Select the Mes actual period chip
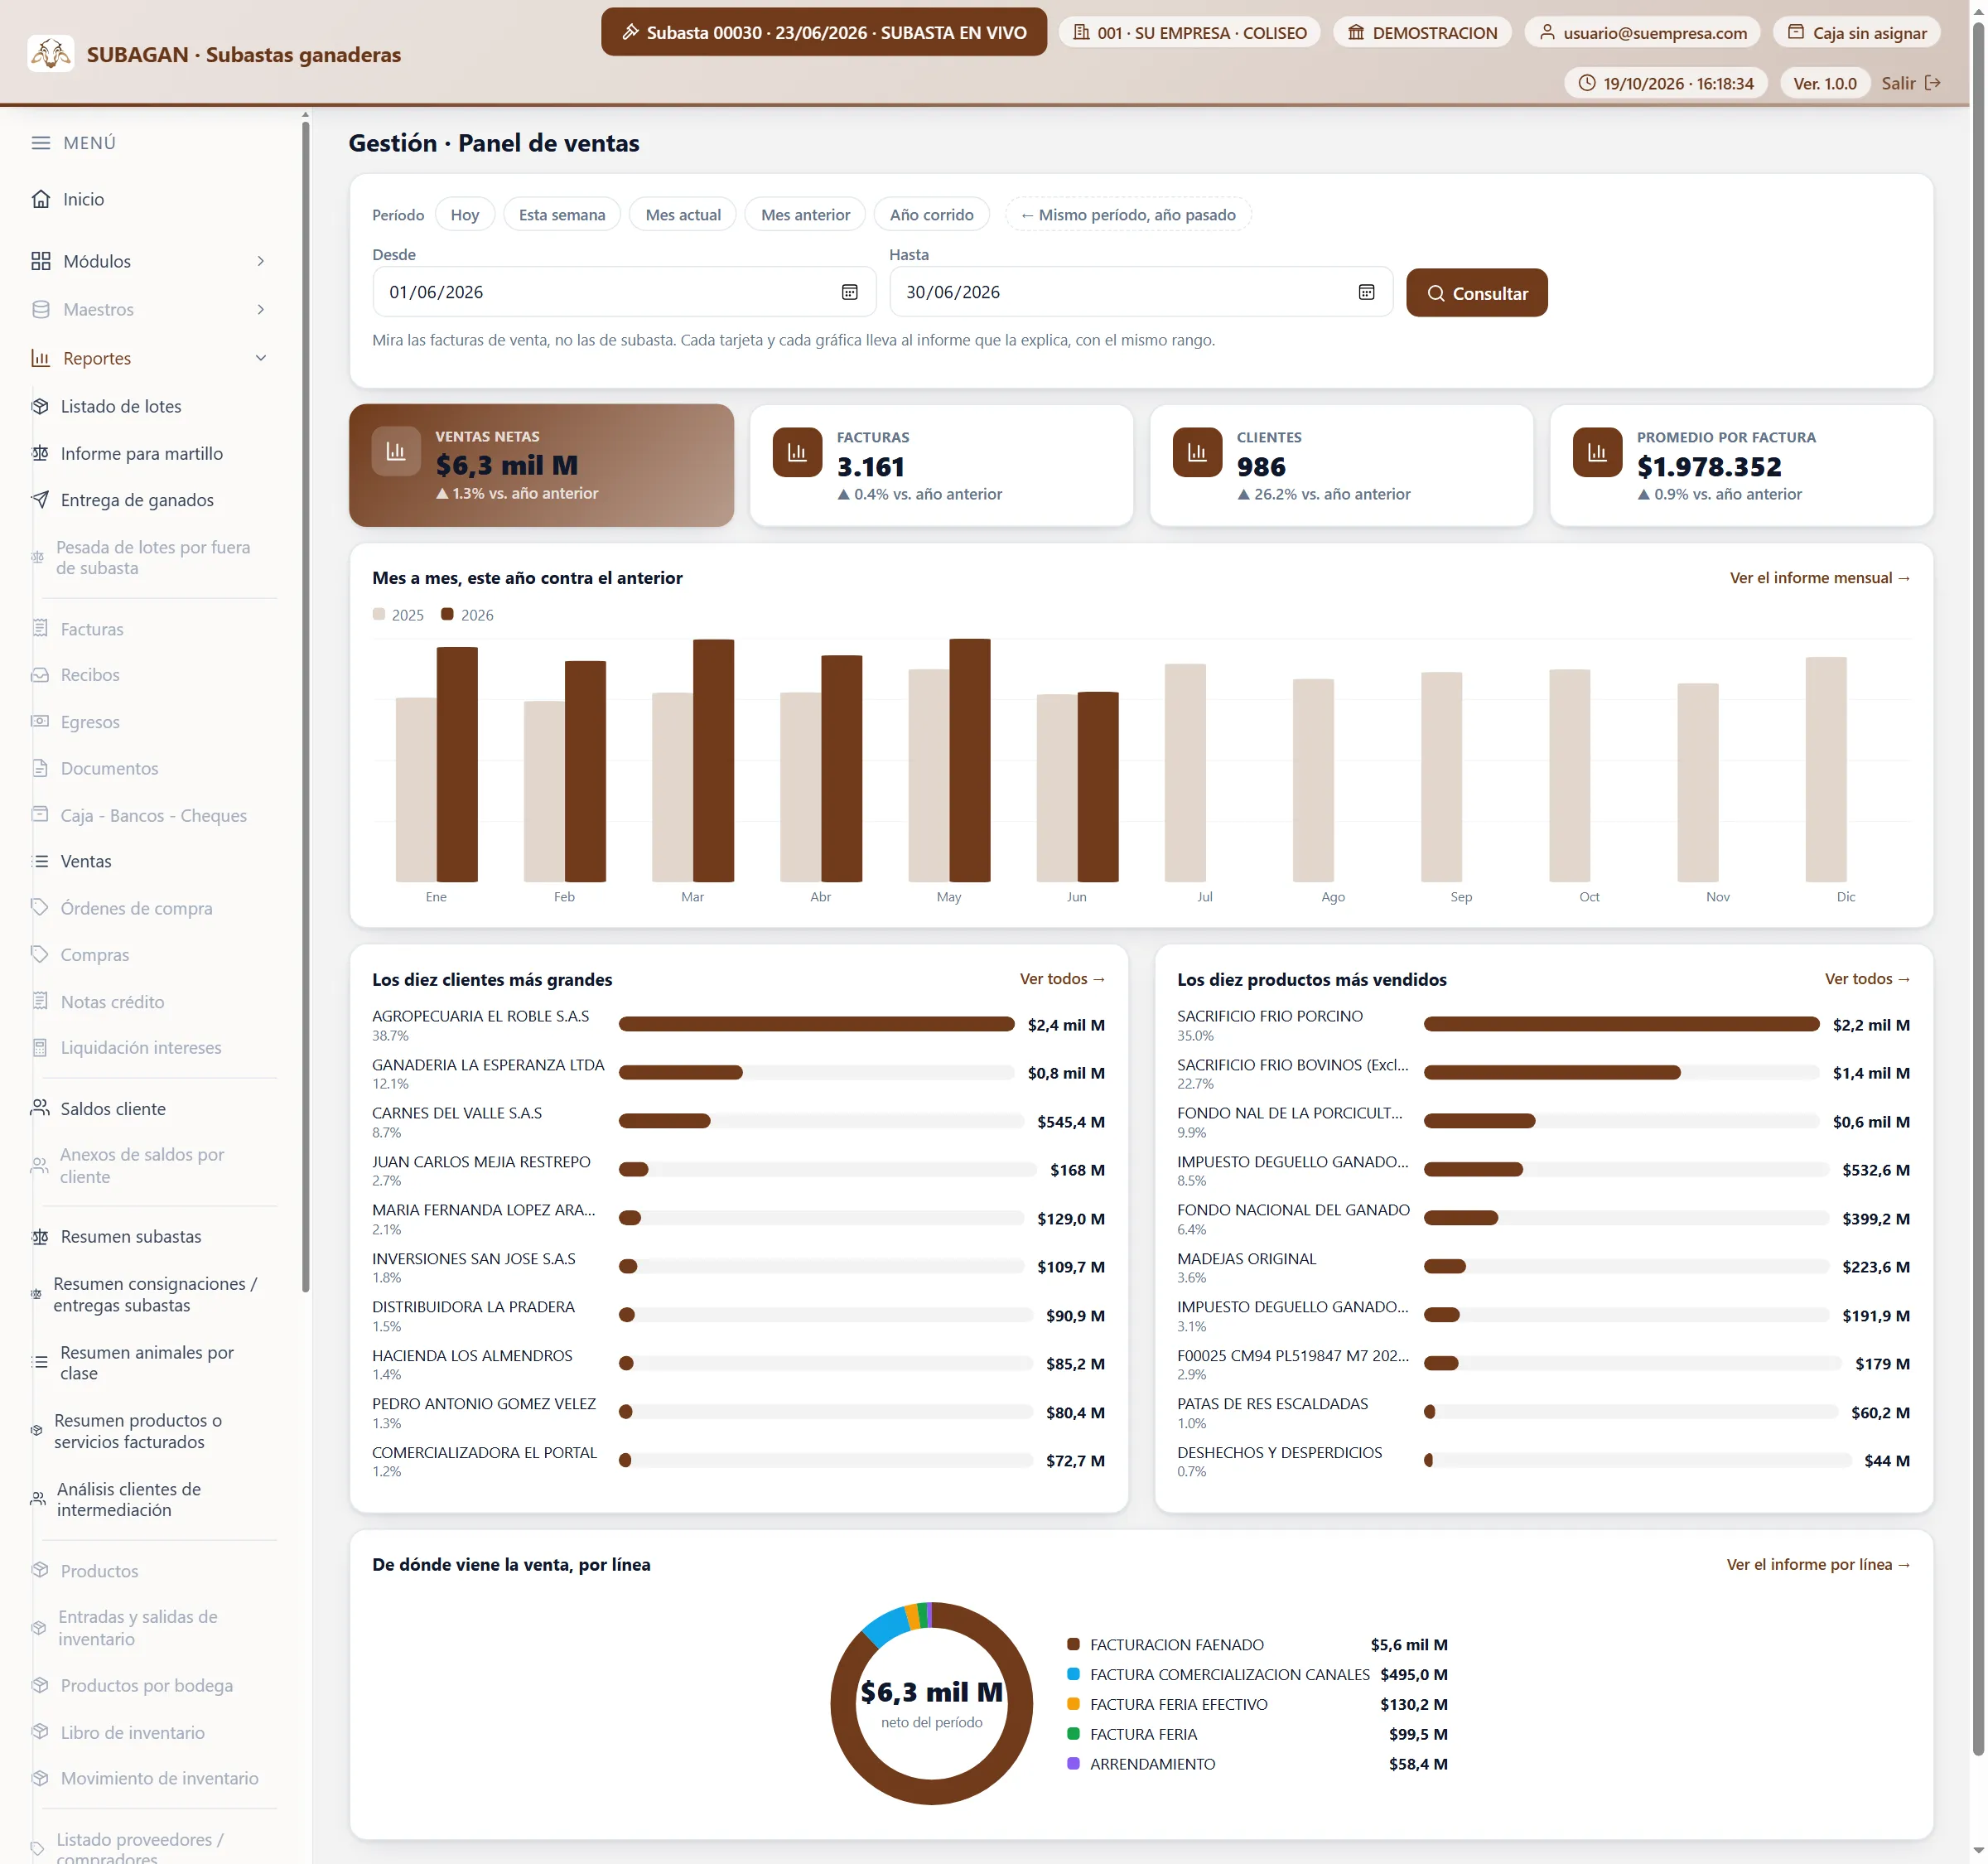The height and width of the screenshot is (1864, 1988). (683, 214)
